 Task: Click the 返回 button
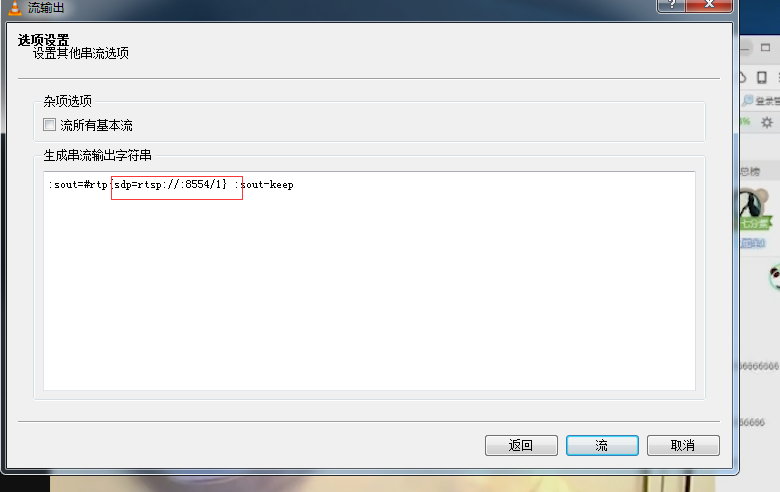521,445
